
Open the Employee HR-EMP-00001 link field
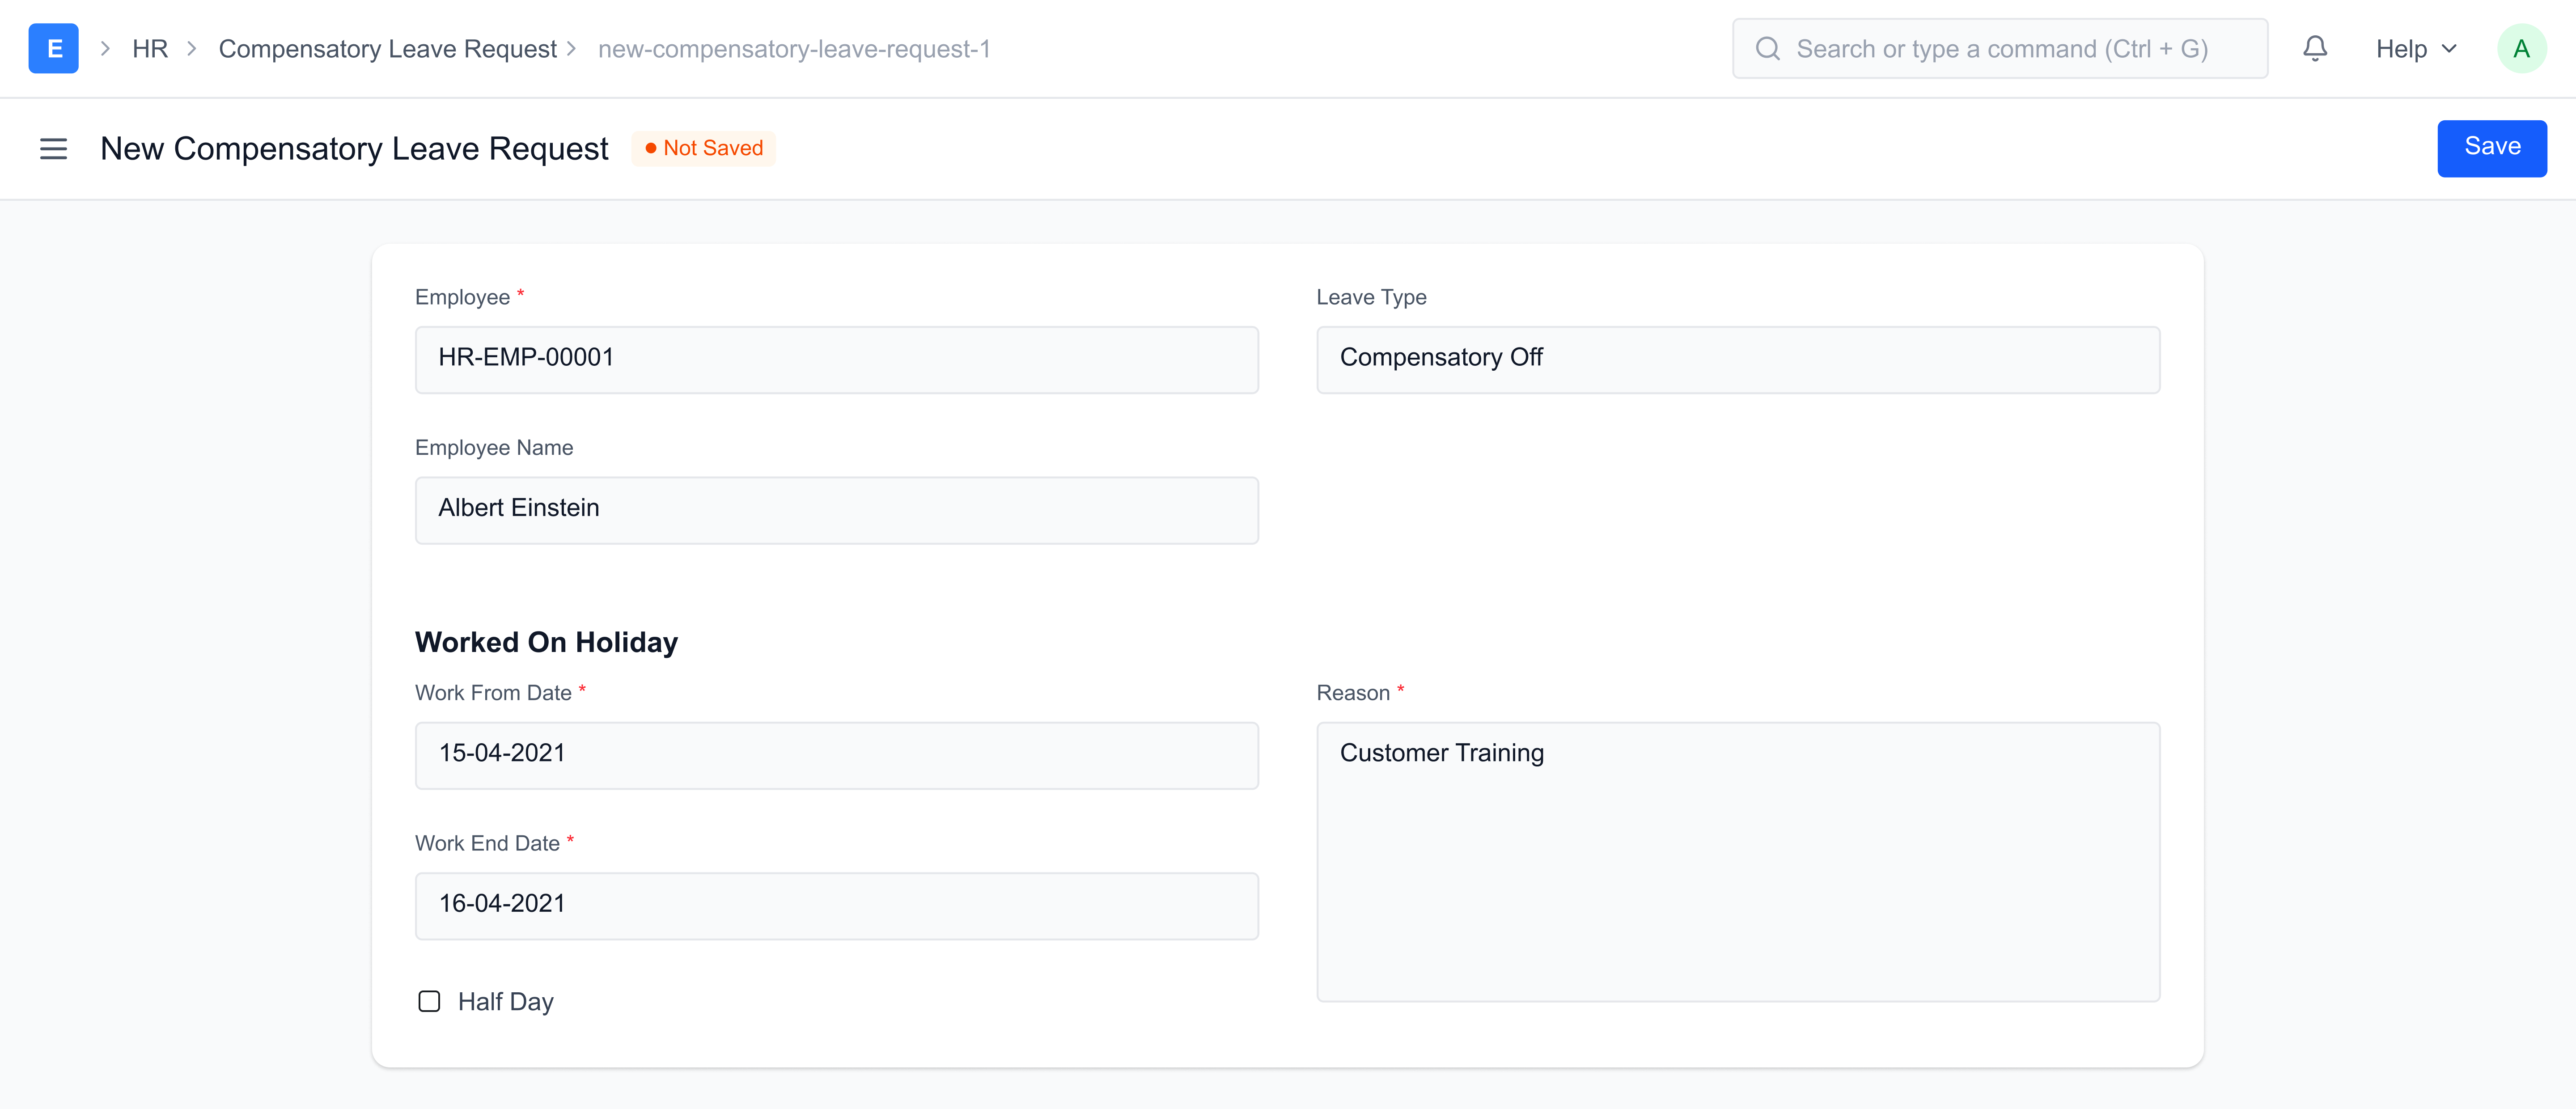[836, 359]
